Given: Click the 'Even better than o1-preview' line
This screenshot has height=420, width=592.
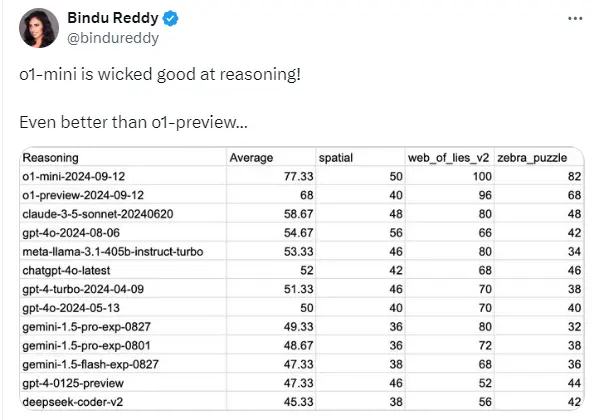Looking at the screenshot, I should [x=133, y=122].
